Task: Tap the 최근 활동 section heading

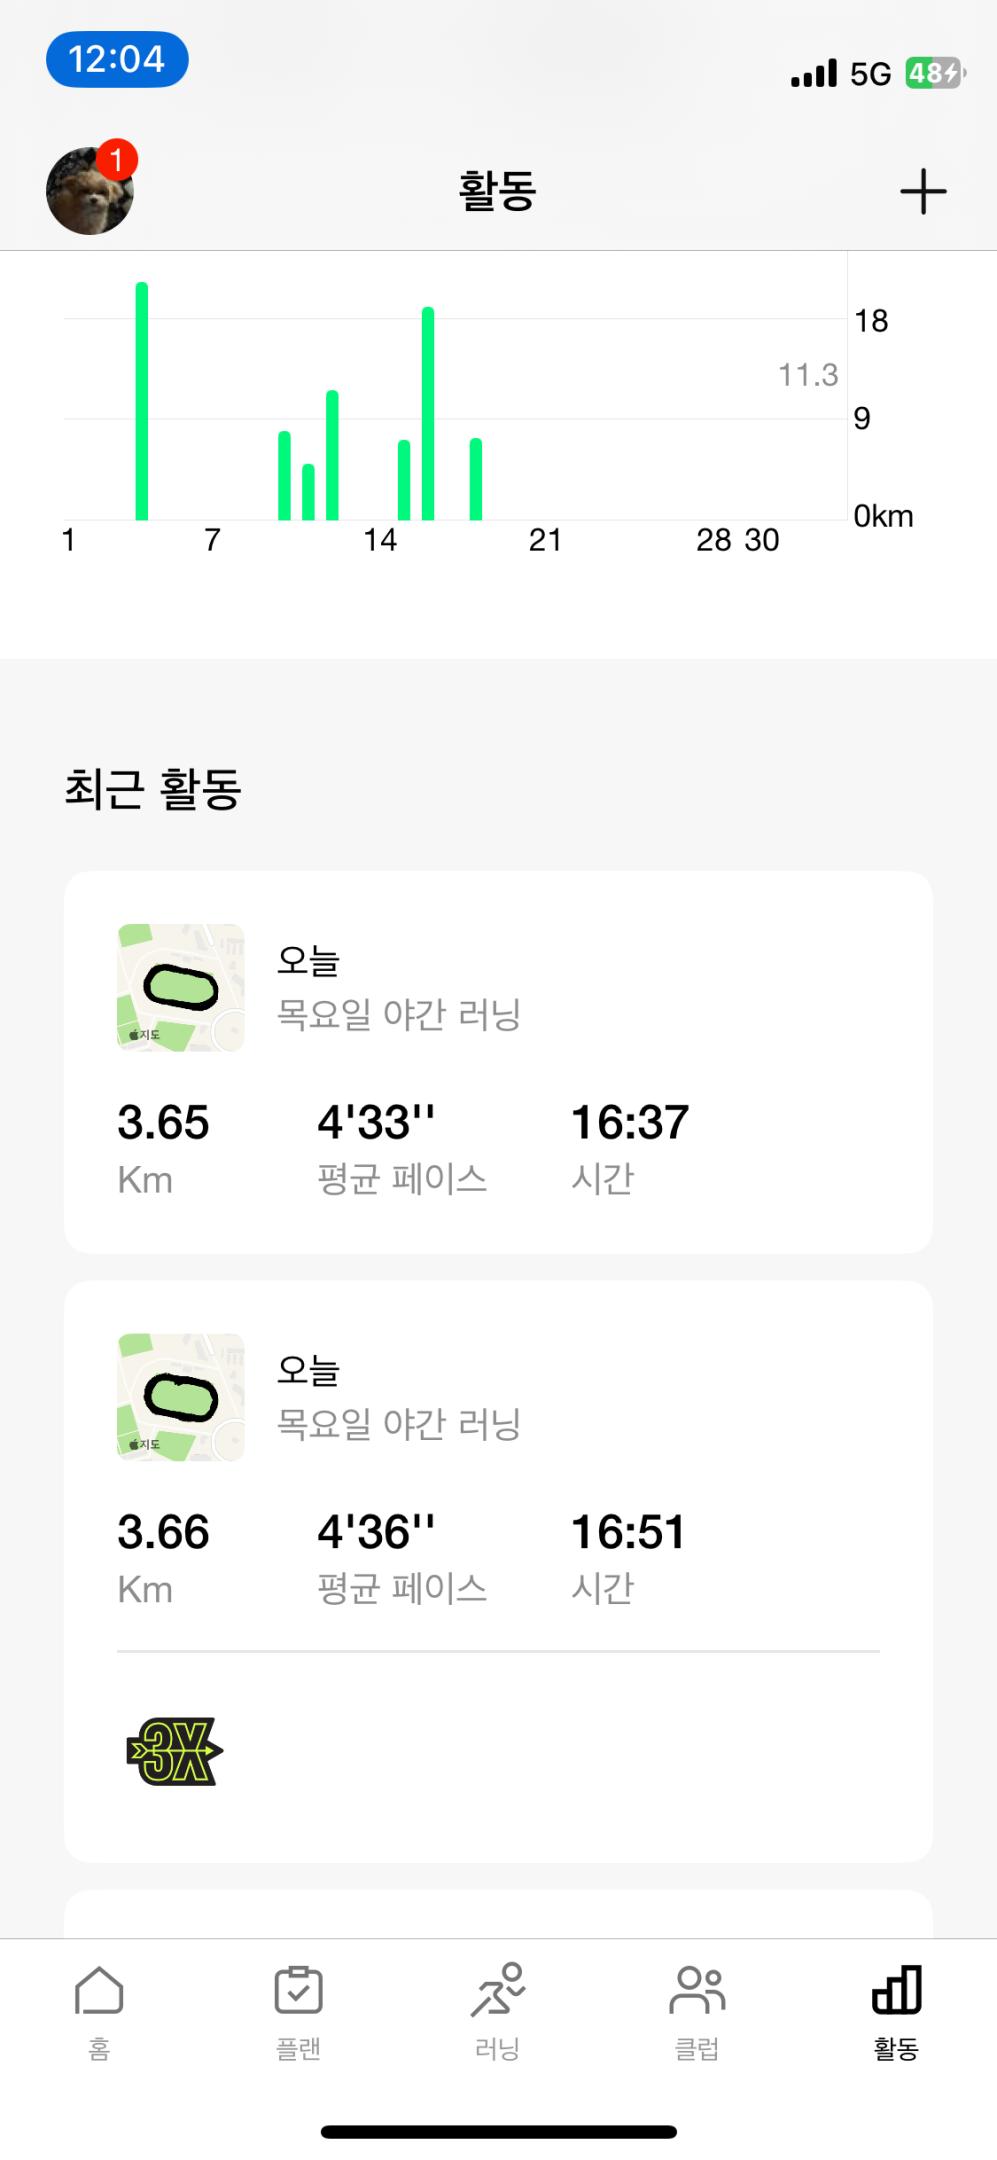Action: pyautogui.click(x=153, y=788)
